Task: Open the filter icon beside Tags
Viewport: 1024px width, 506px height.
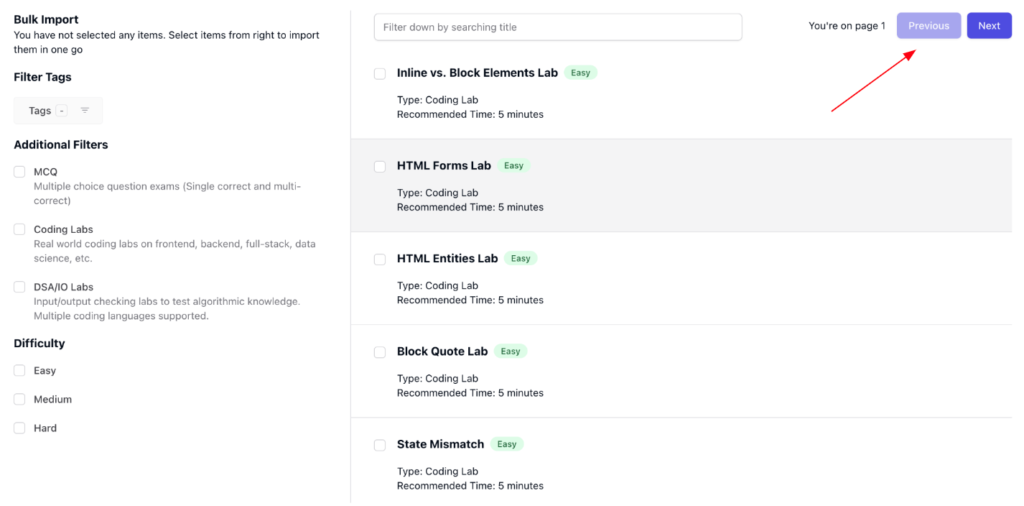Action: pyautogui.click(x=85, y=111)
